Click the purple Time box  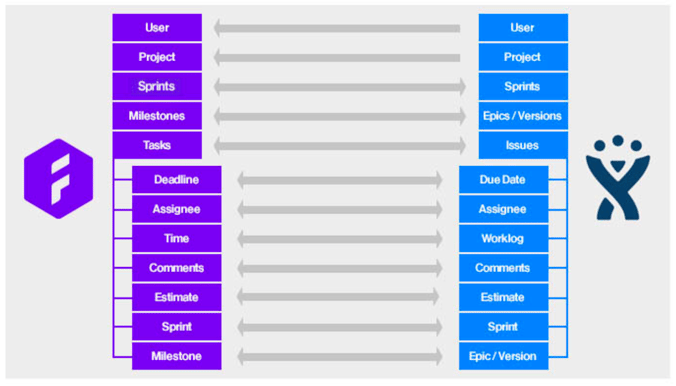click(176, 238)
